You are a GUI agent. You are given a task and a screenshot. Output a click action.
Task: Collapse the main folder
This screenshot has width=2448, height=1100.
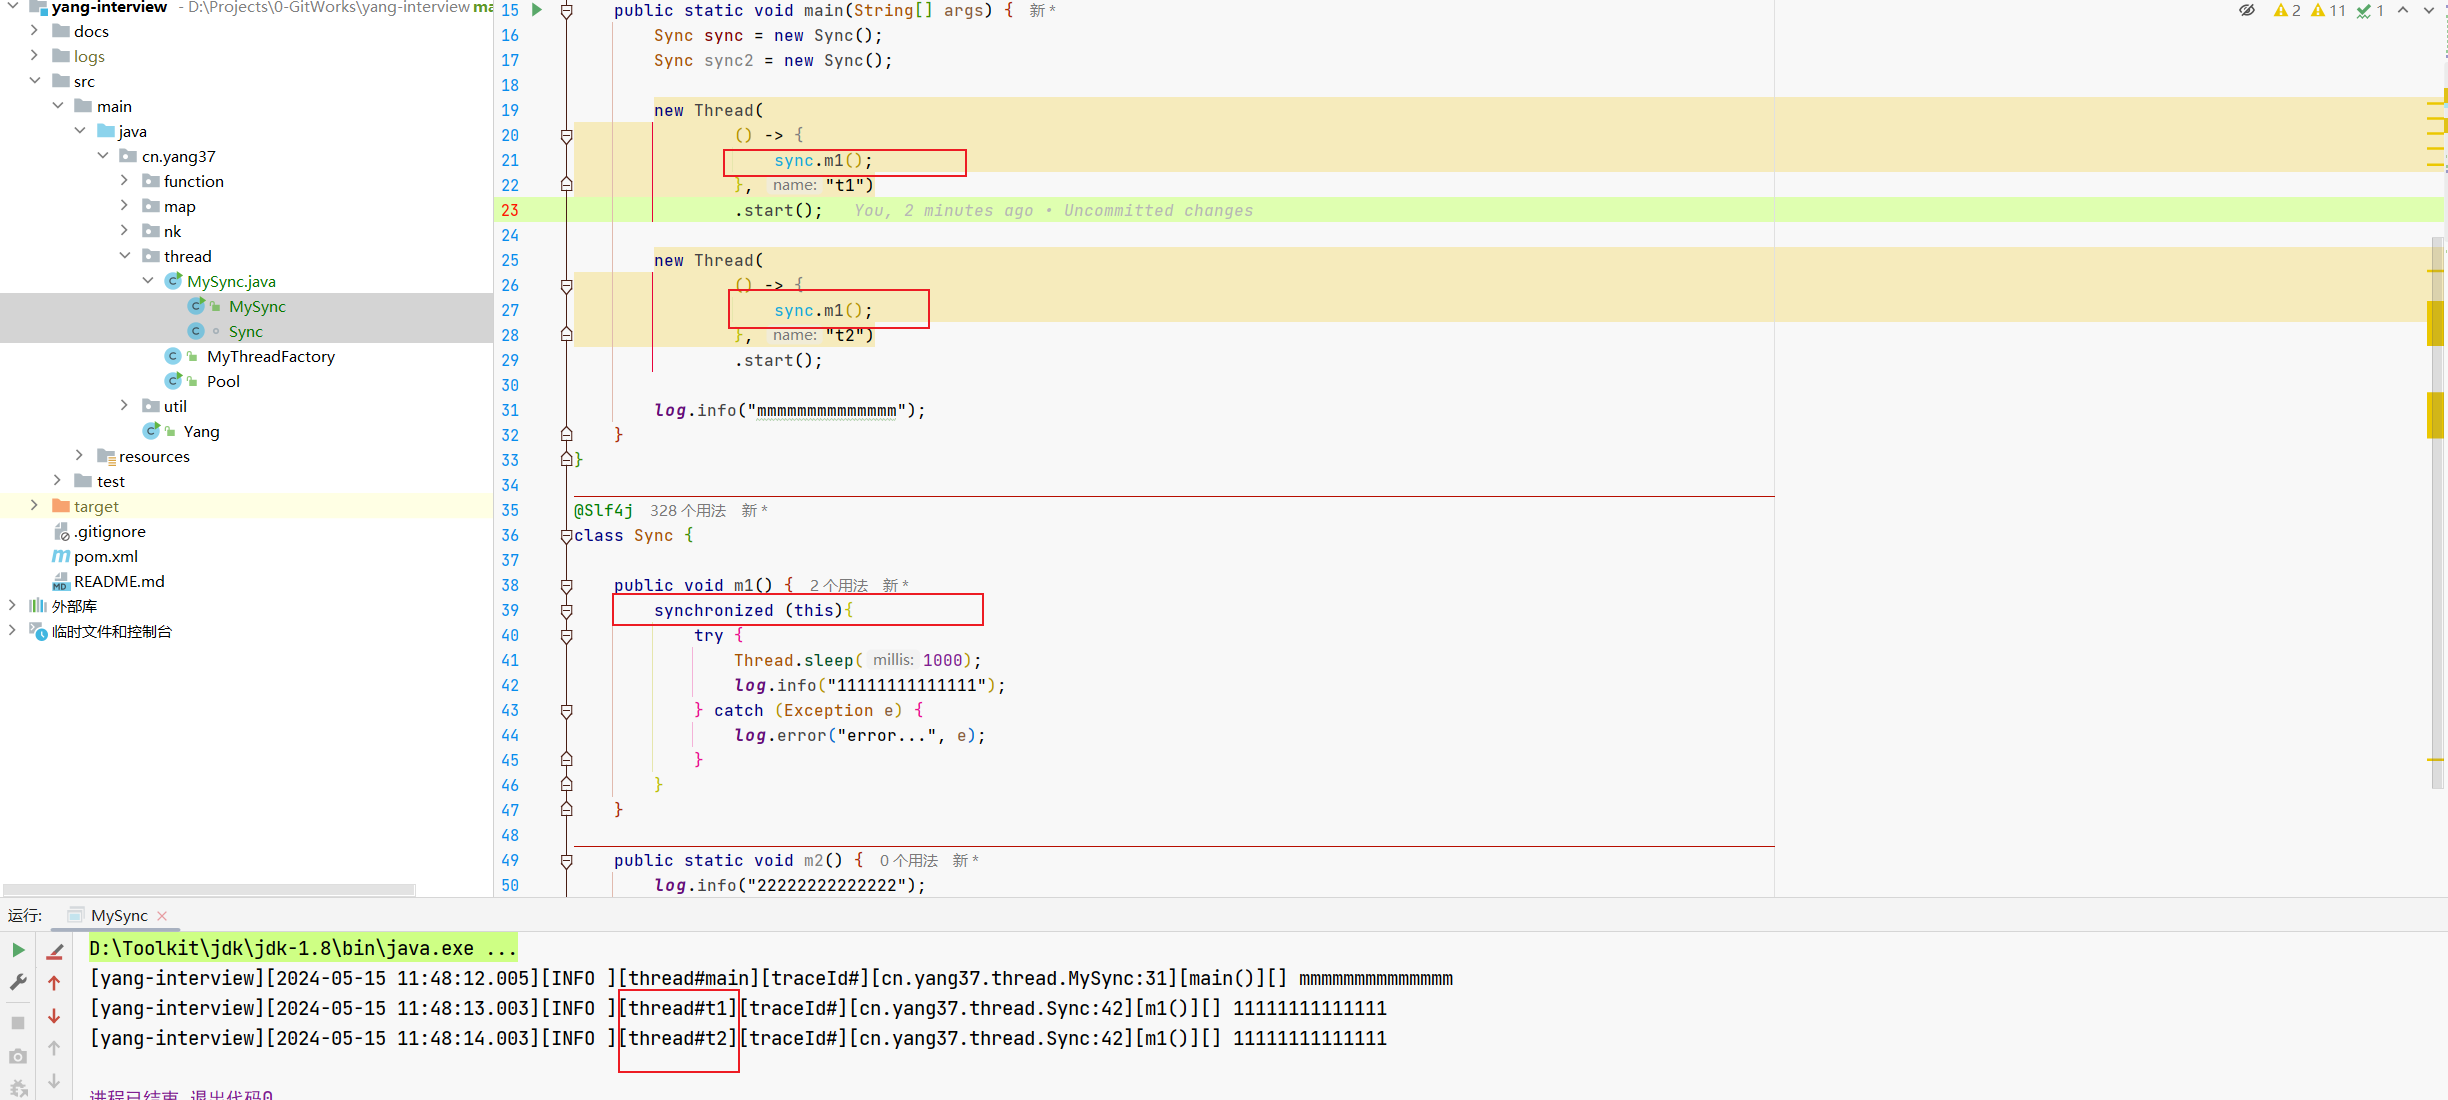(x=57, y=106)
